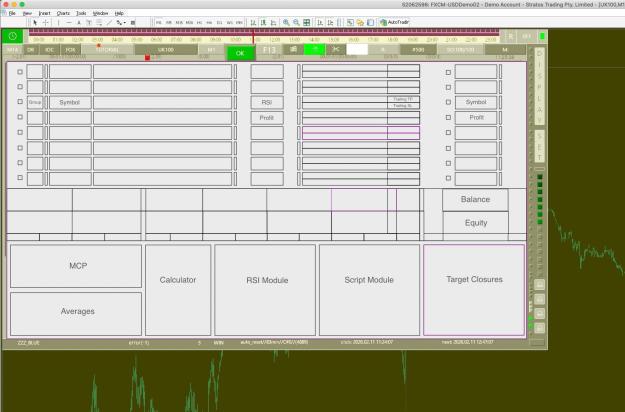This screenshot has height=412, width=625.
Task: Open the Insert menu
Action: click(x=44, y=13)
